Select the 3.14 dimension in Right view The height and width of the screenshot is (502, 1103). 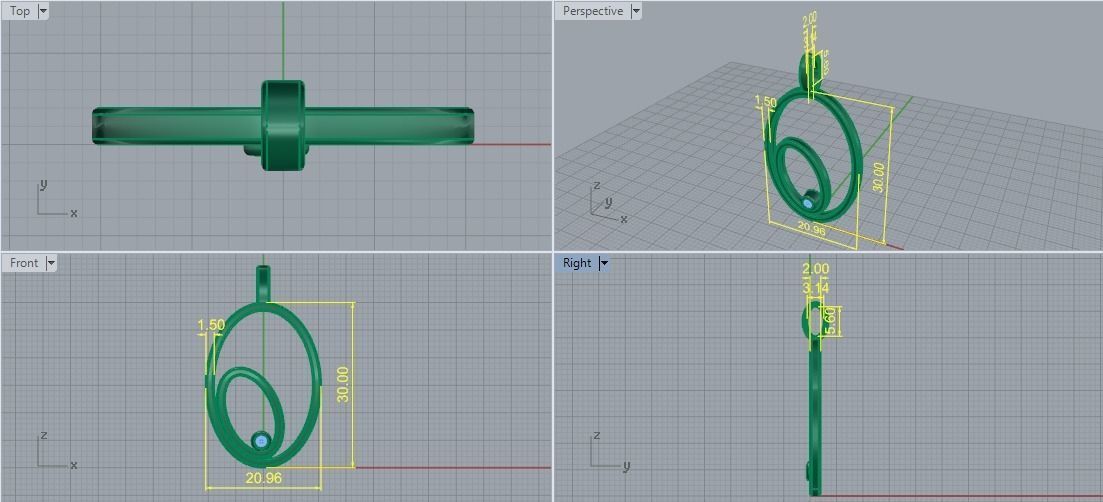tap(815, 288)
